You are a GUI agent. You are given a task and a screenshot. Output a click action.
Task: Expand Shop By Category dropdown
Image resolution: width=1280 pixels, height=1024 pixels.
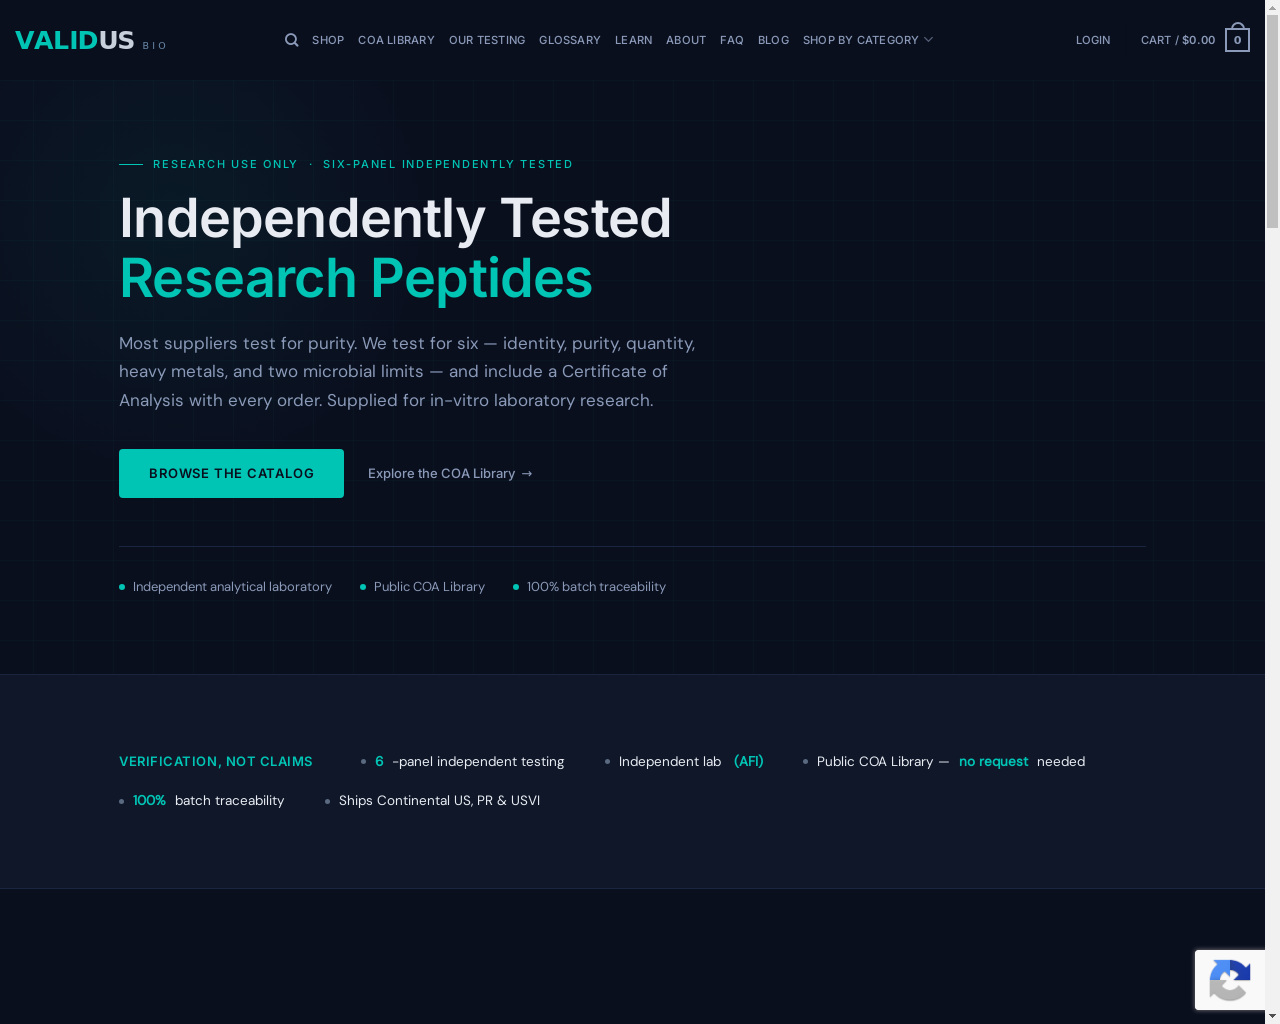[867, 40]
